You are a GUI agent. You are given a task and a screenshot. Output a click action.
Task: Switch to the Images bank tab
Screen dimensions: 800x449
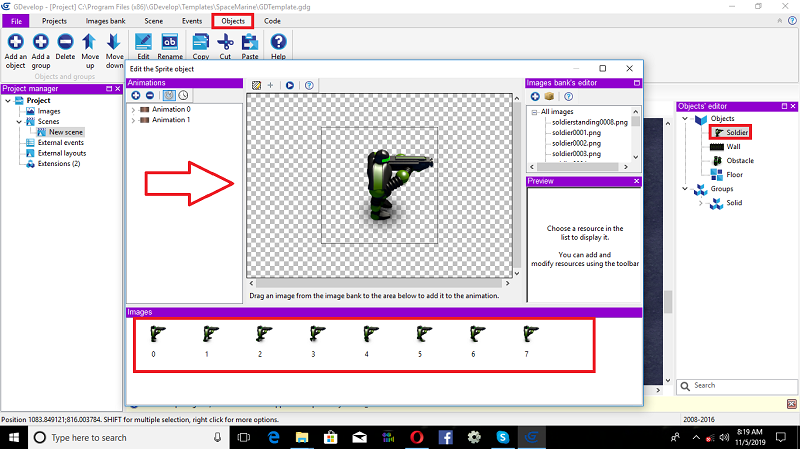click(105, 21)
